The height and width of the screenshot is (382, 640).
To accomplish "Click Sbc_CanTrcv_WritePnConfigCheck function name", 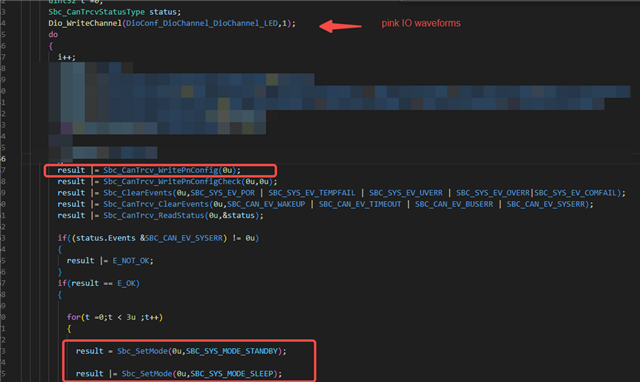I will [172, 182].
